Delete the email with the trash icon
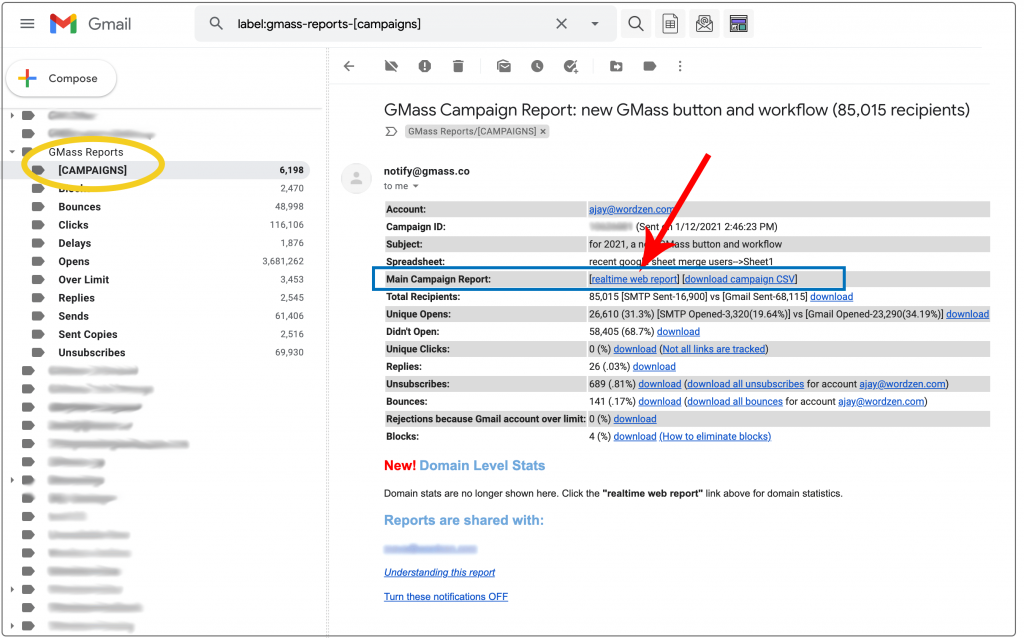Viewport: 1024px width, 638px height. click(458, 65)
